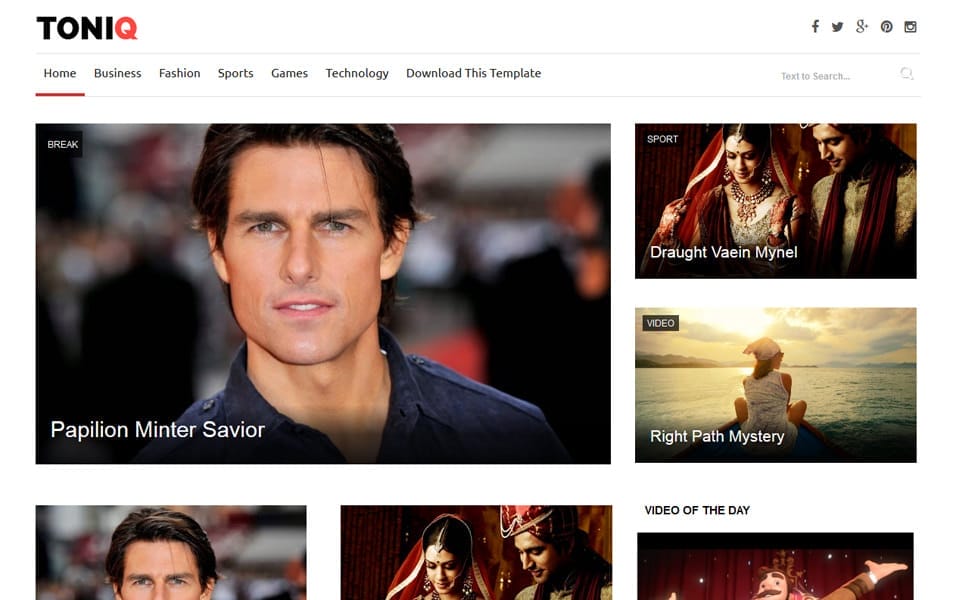This screenshot has width=954, height=600.
Task: Click the TONIQ site logo
Action: [x=86, y=28]
